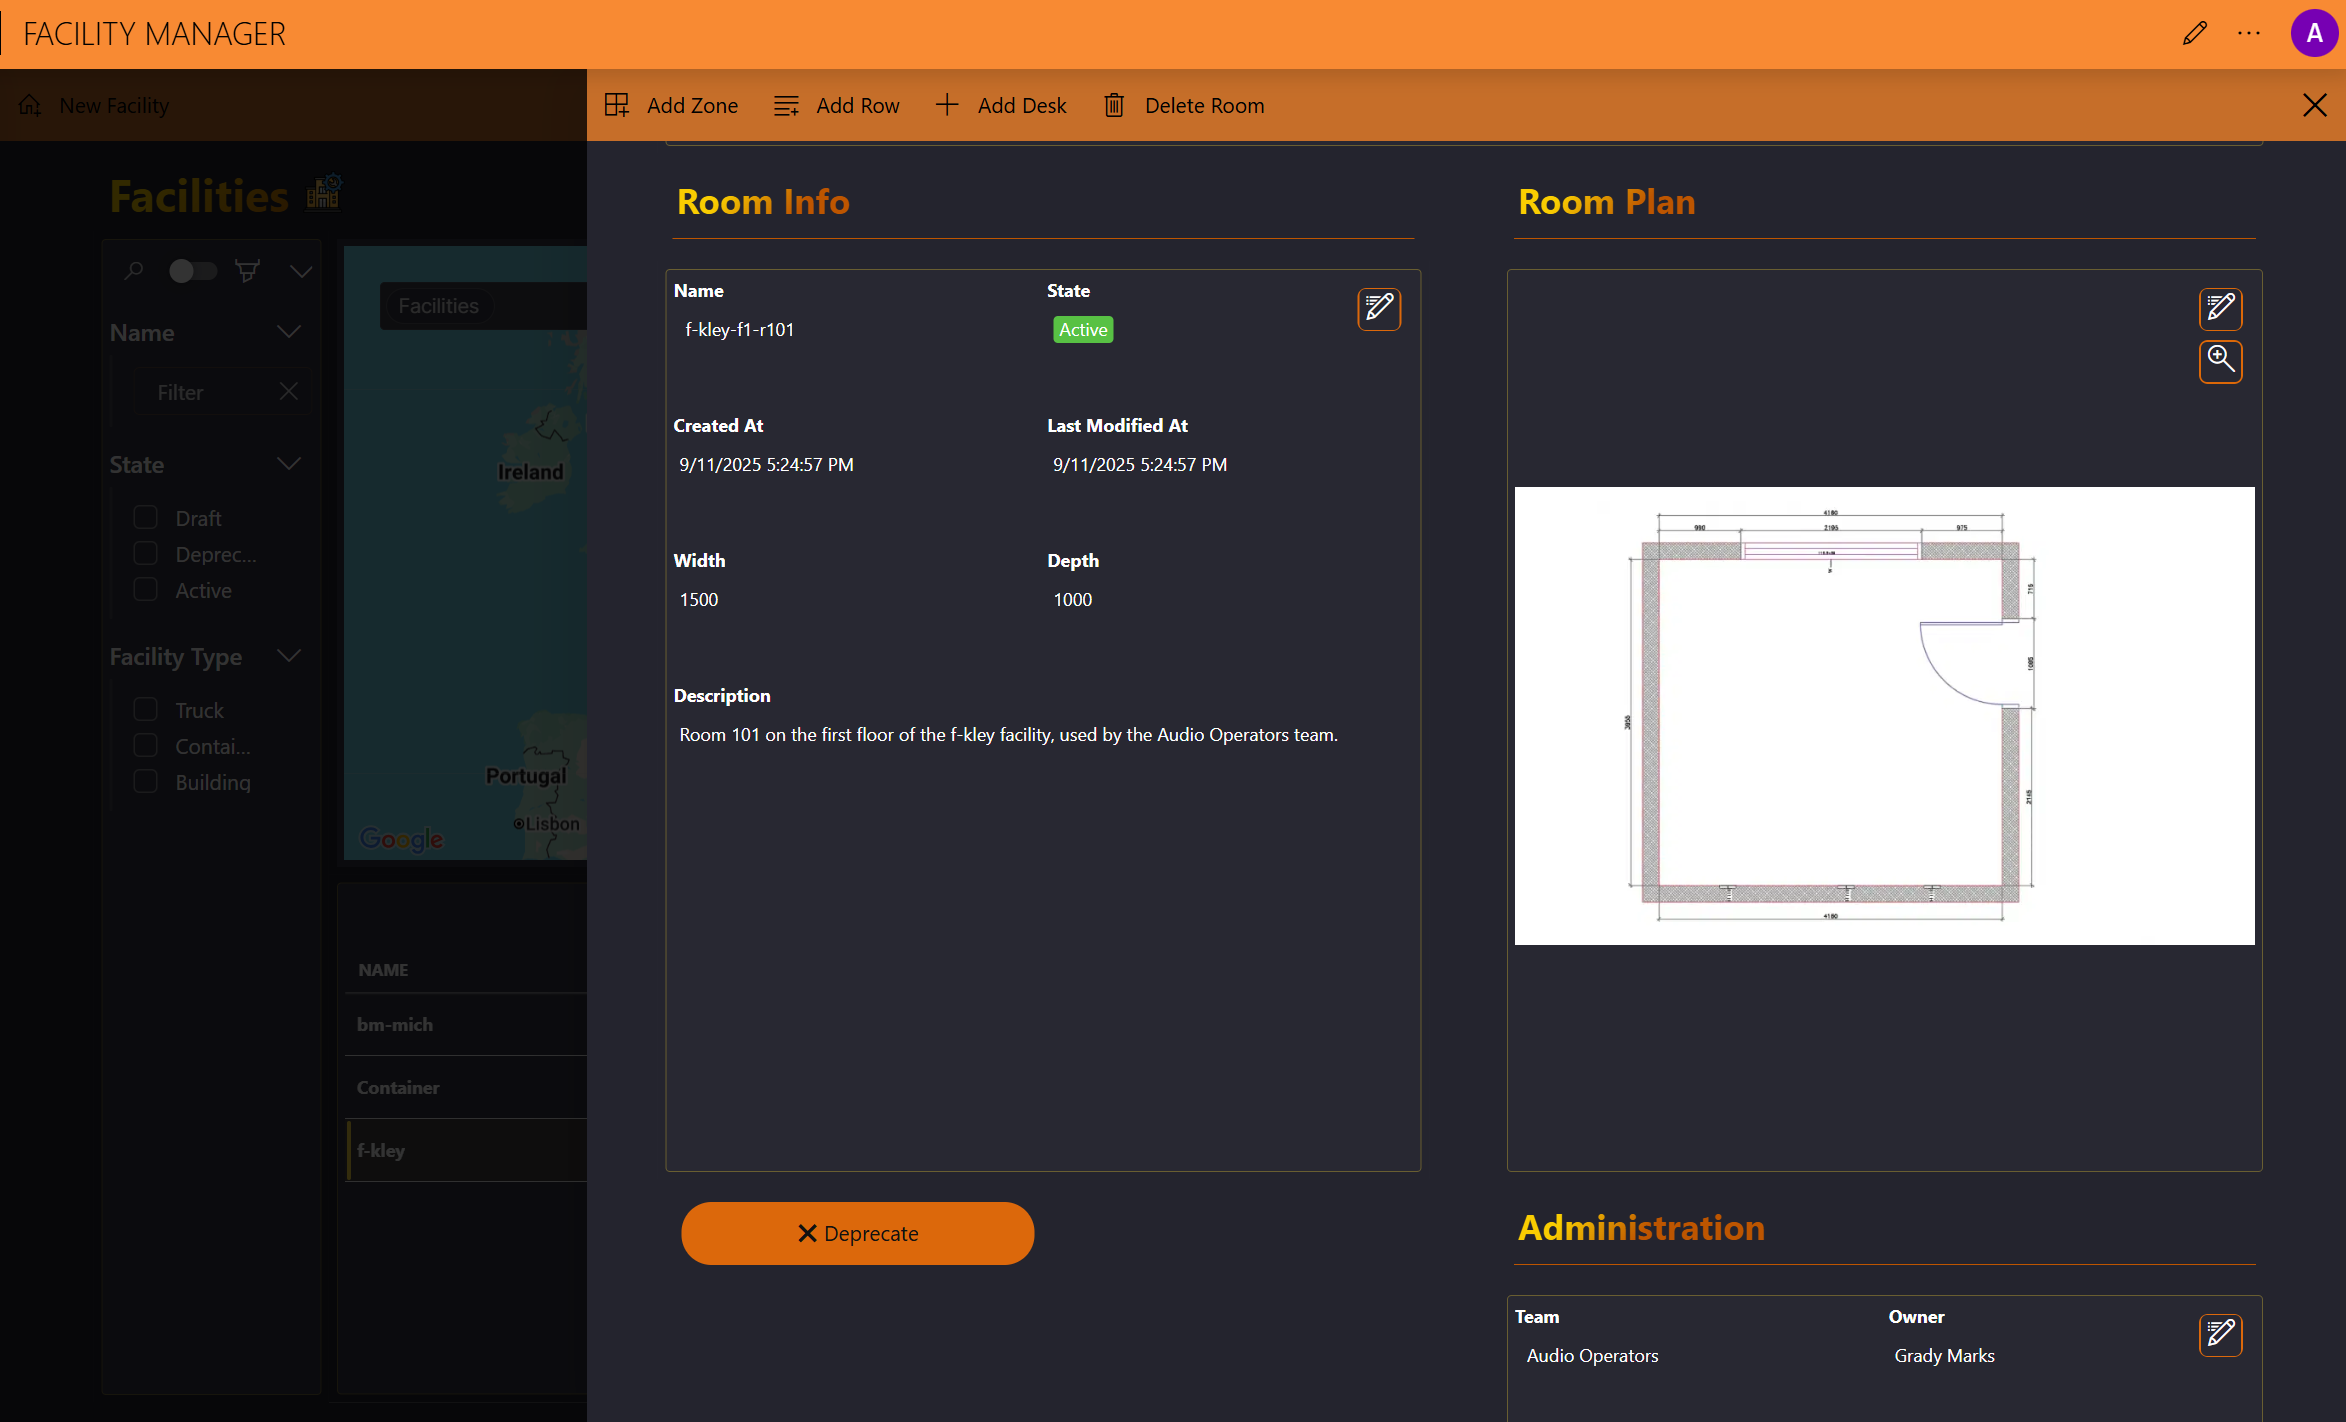The height and width of the screenshot is (1422, 2346).
Task: Open the three-dots more options menu
Action: point(2249,33)
